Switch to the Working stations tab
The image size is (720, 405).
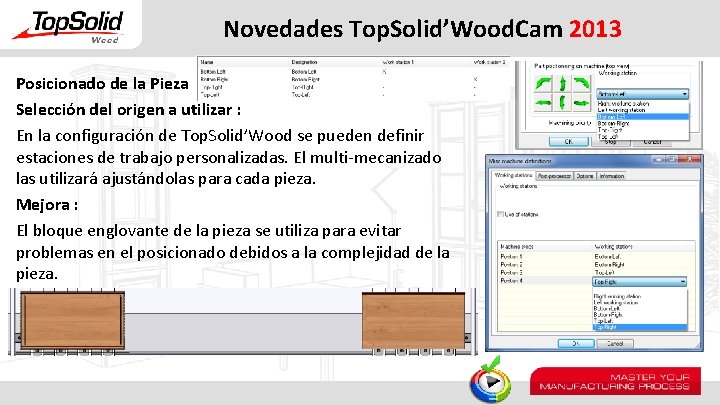point(513,175)
